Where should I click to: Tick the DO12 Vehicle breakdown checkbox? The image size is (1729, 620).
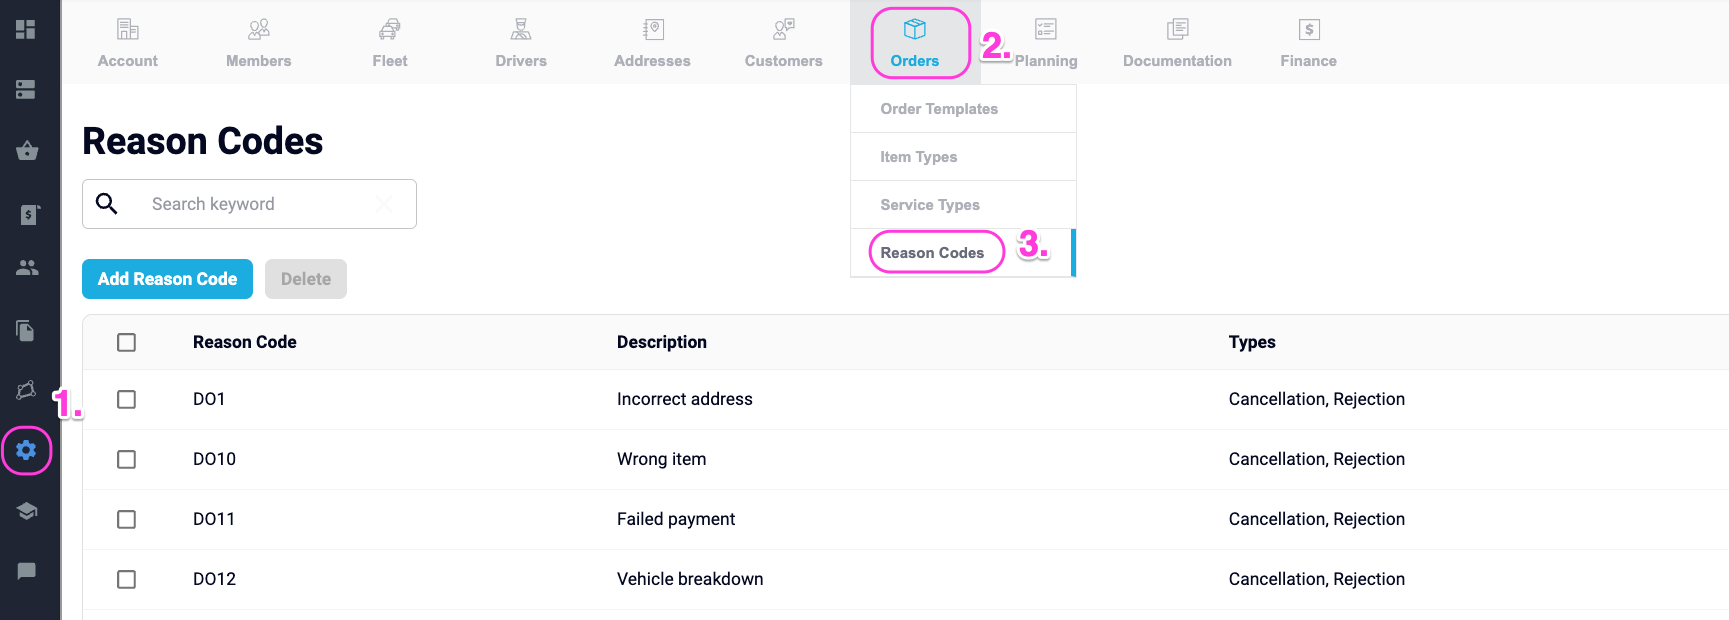[x=126, y=579]
